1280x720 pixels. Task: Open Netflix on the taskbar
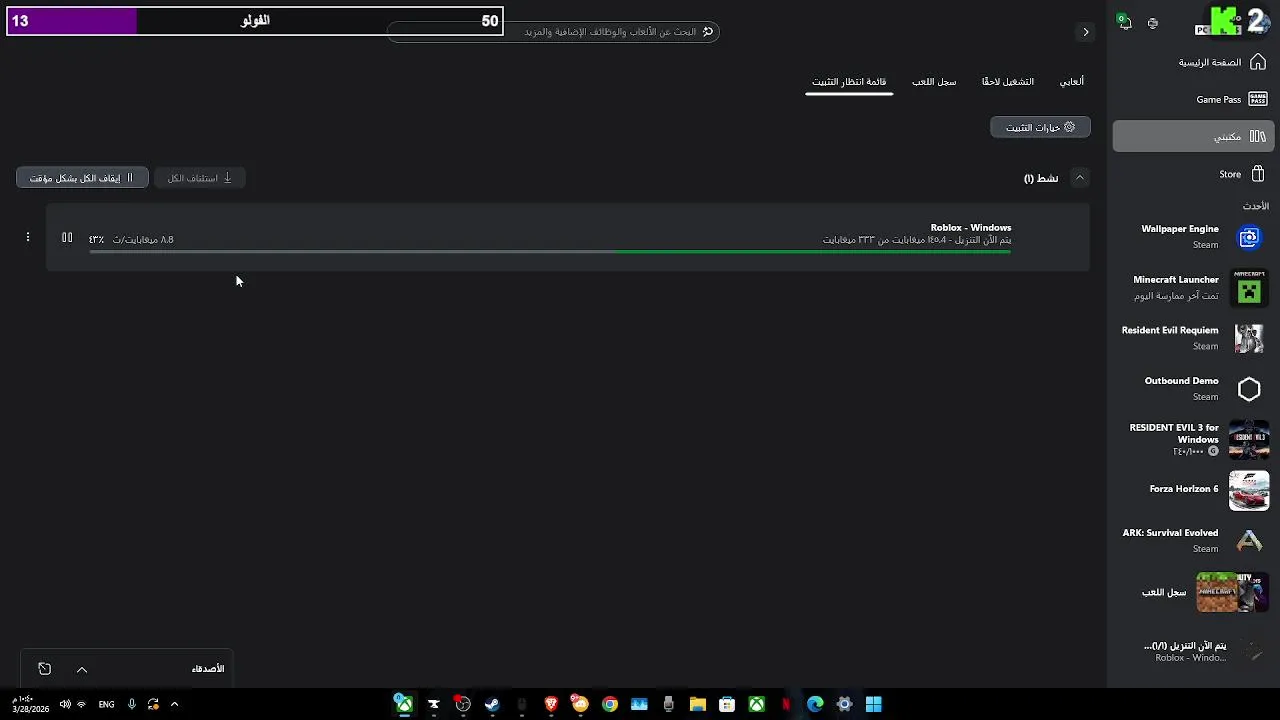tap(786, 704)
